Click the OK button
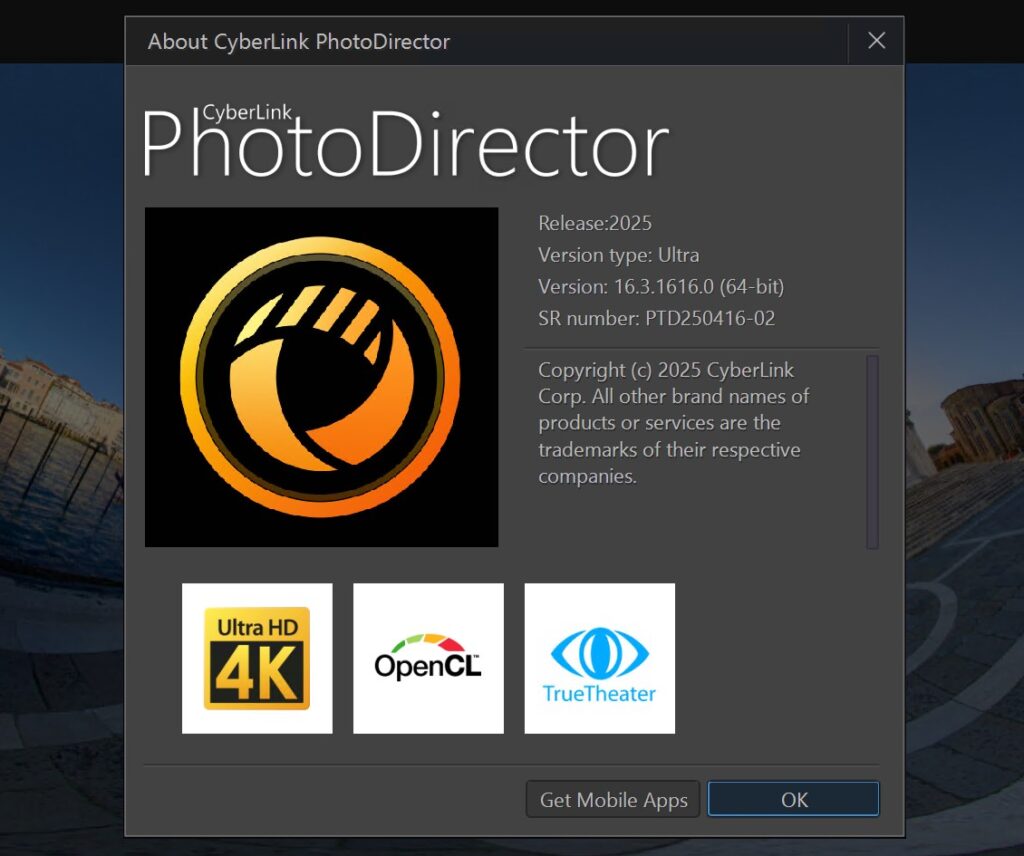The image size is (1024, 856). coord(793,799)
